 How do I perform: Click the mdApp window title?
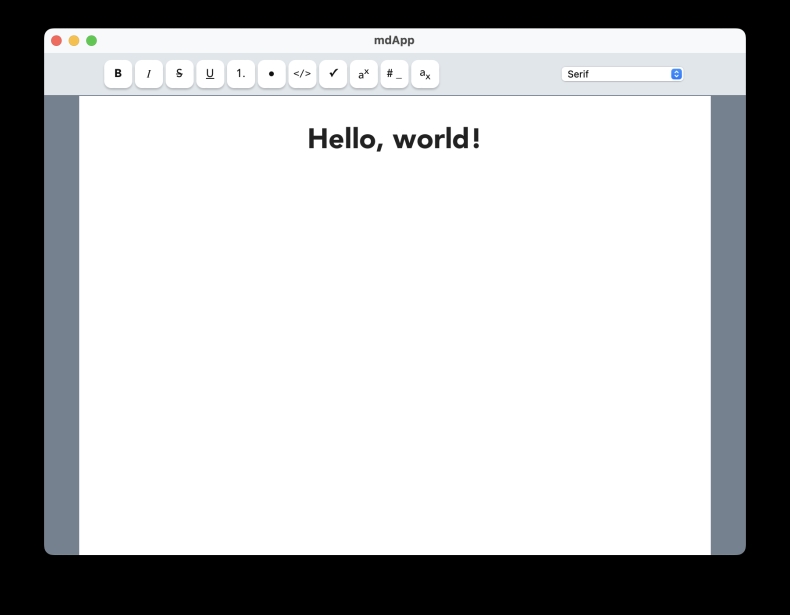tap(394, 40)
